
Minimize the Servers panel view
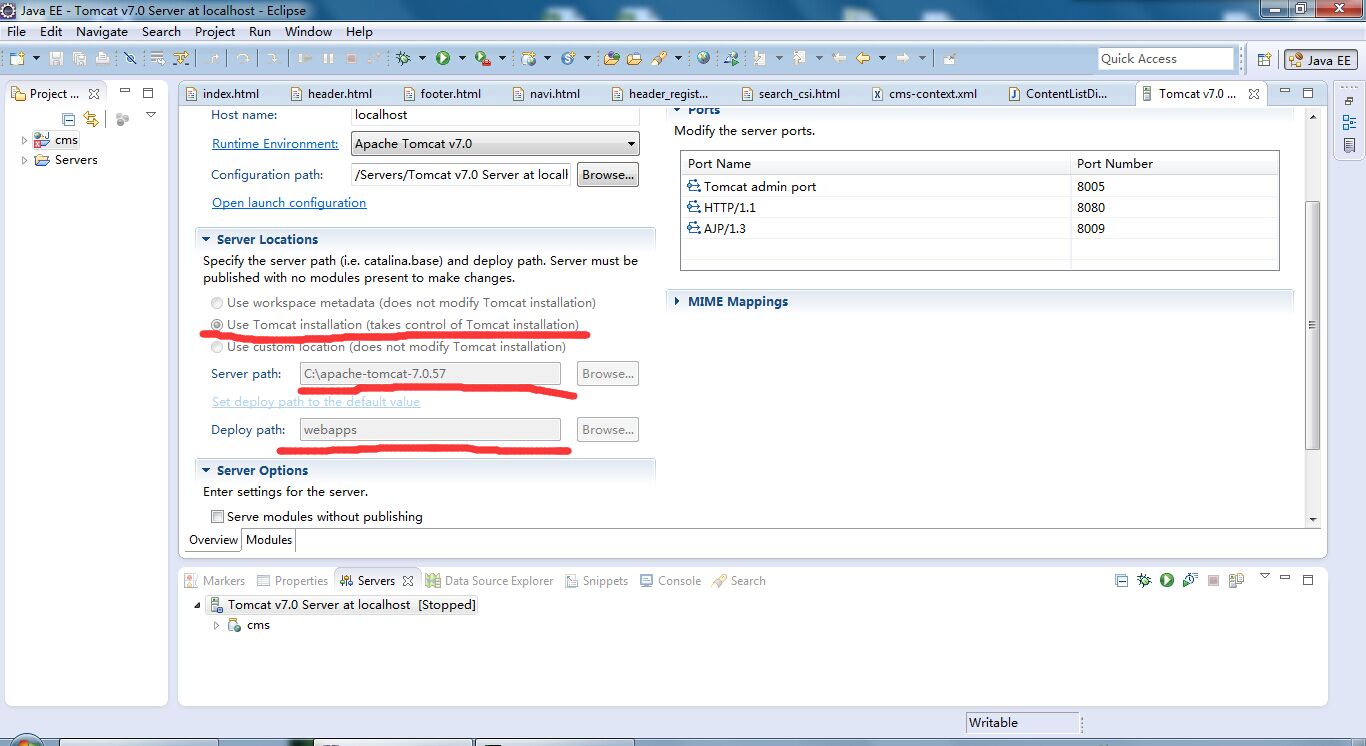1286,579
